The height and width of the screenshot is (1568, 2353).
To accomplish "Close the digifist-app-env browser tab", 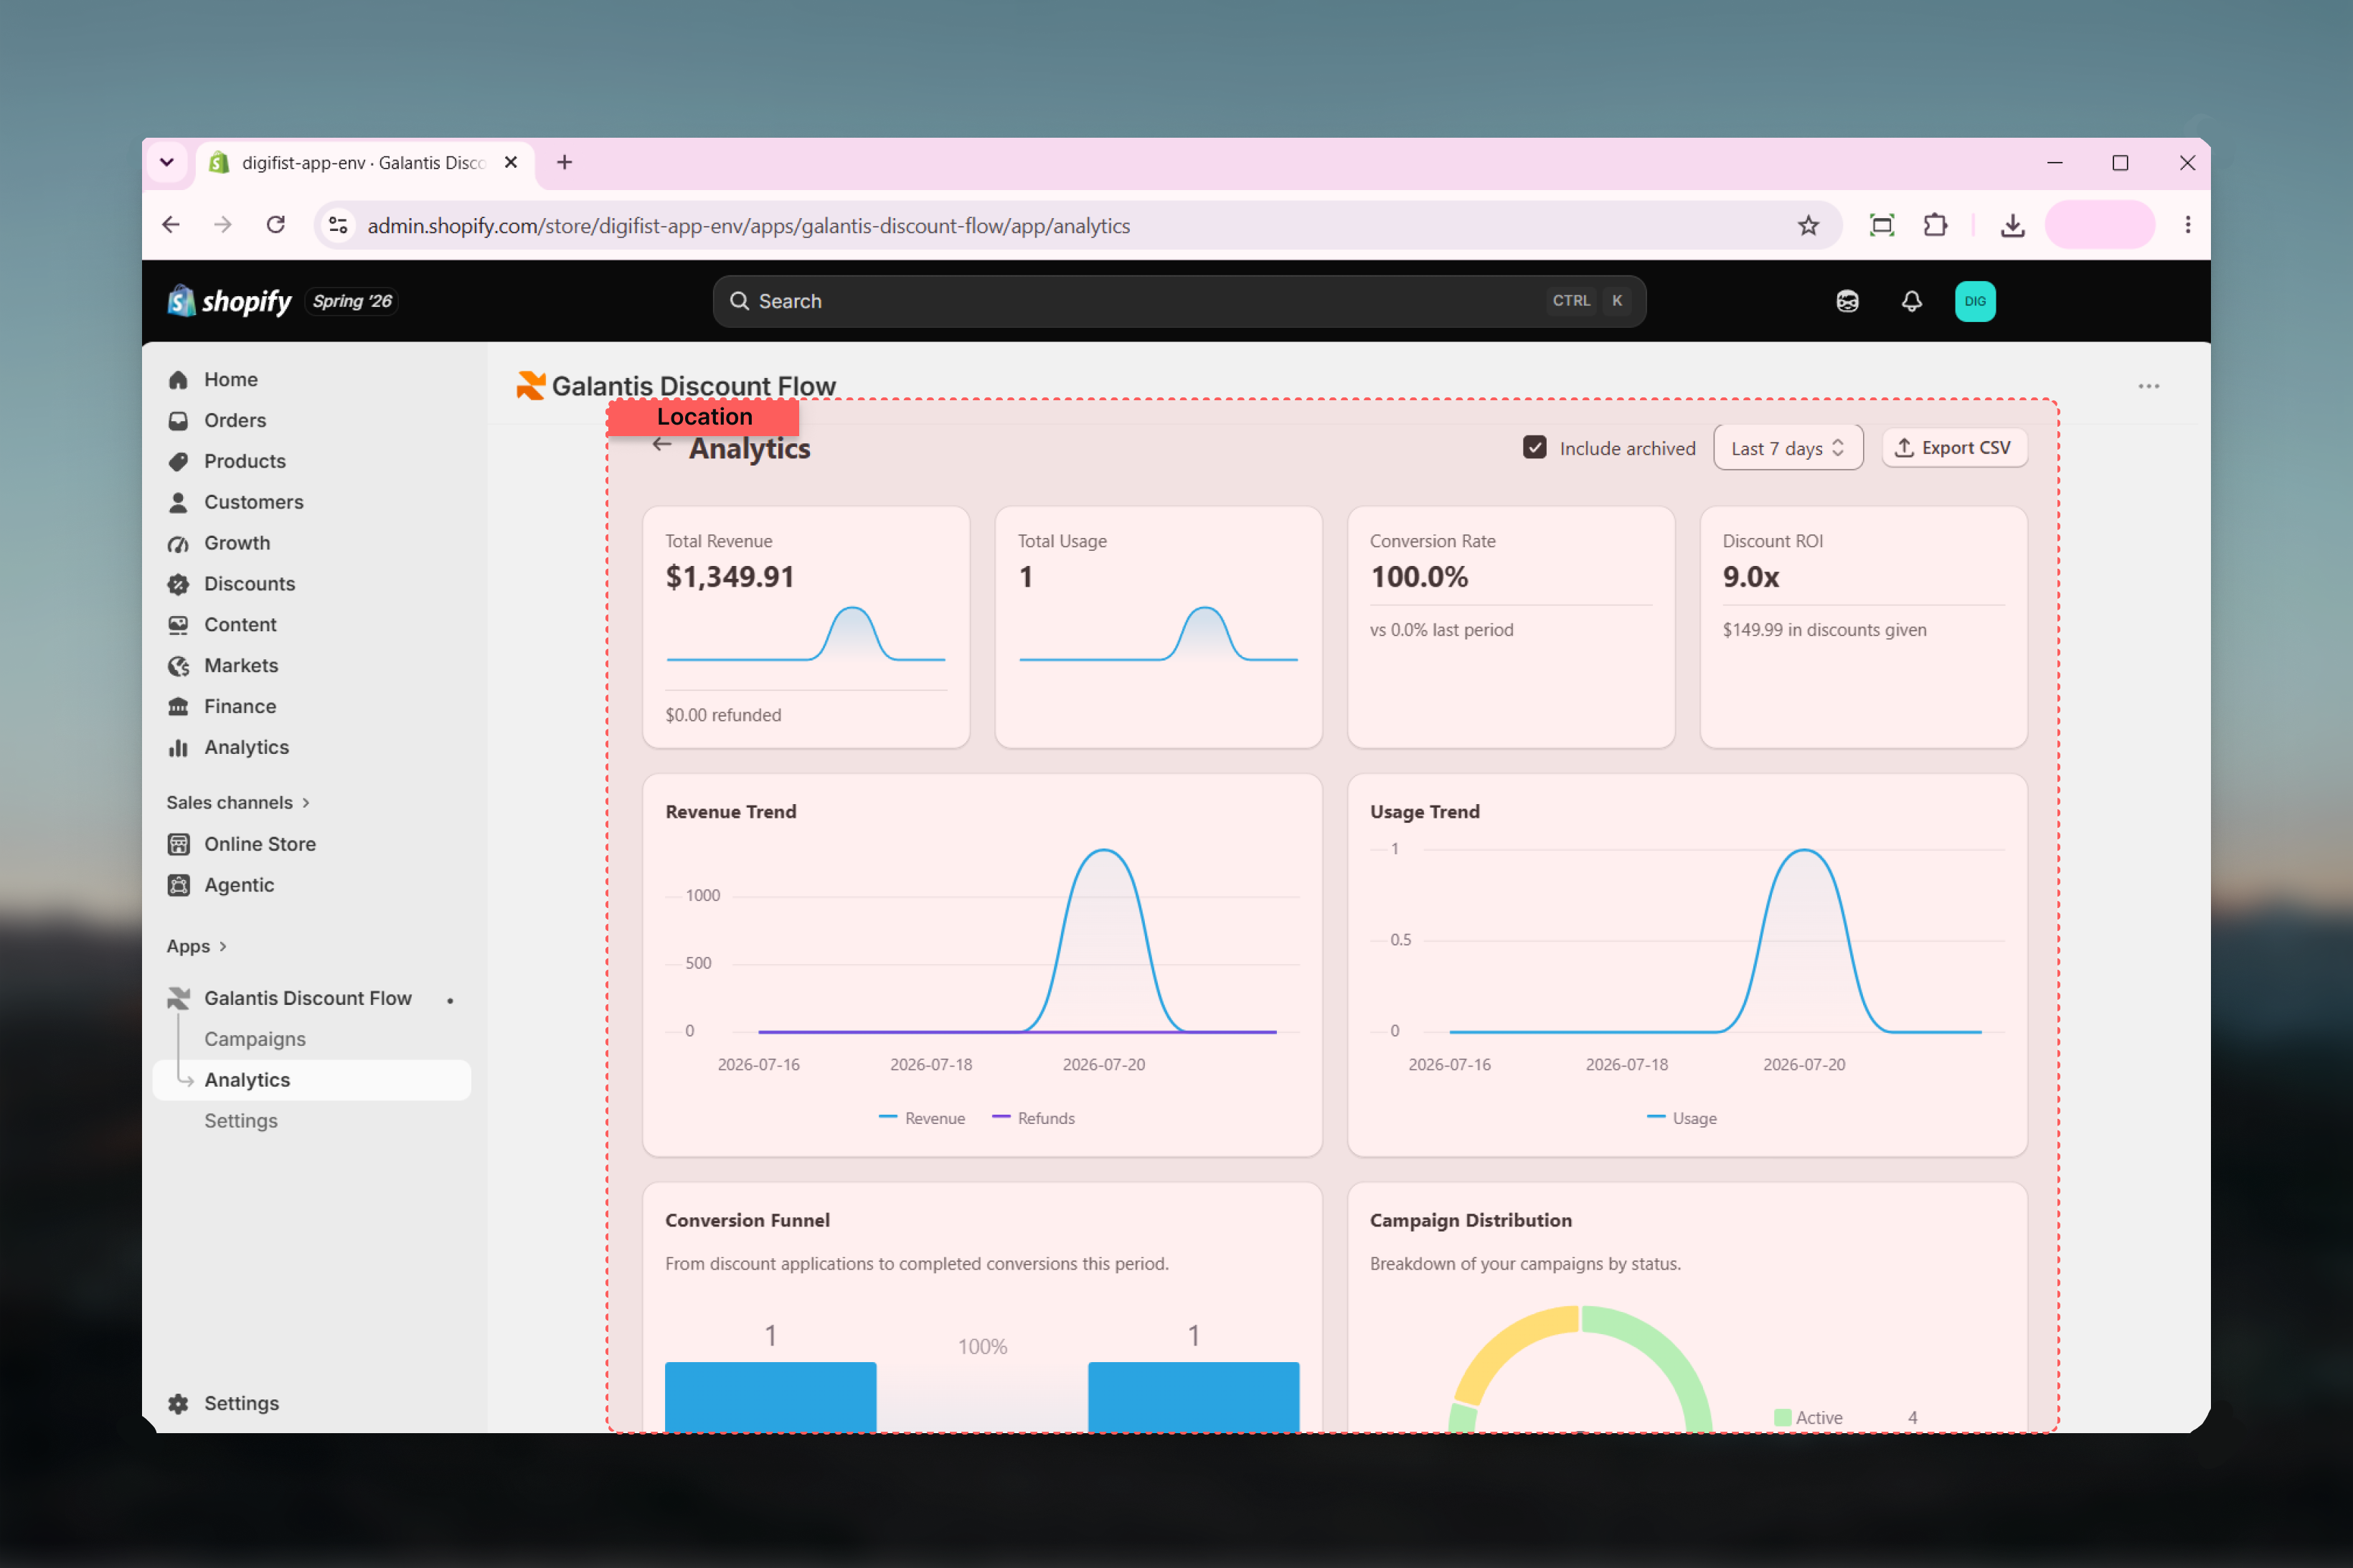I will point(510,162).
